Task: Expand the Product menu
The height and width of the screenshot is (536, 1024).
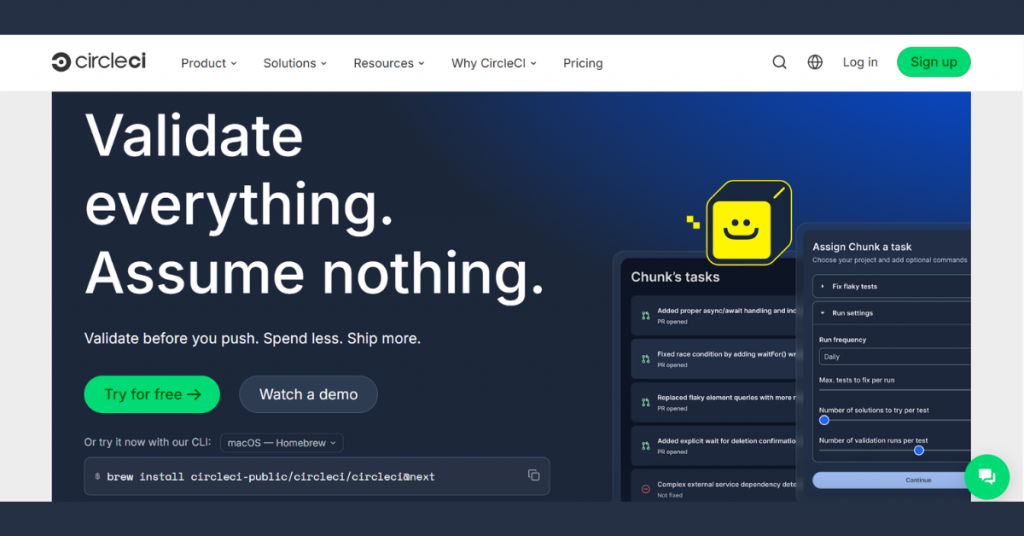Action: [209, 63]
